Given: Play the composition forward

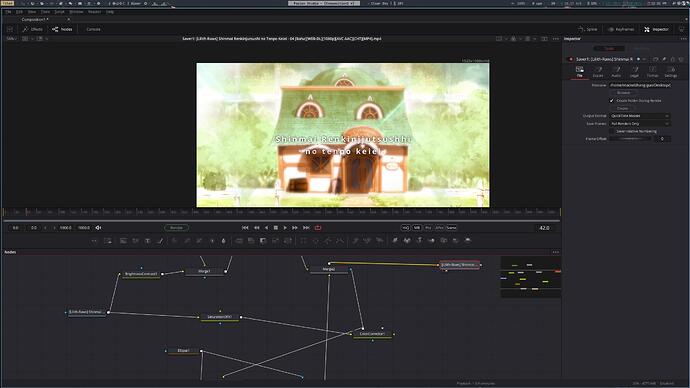Looking at the screenshot, I should [x=285, y=228].
